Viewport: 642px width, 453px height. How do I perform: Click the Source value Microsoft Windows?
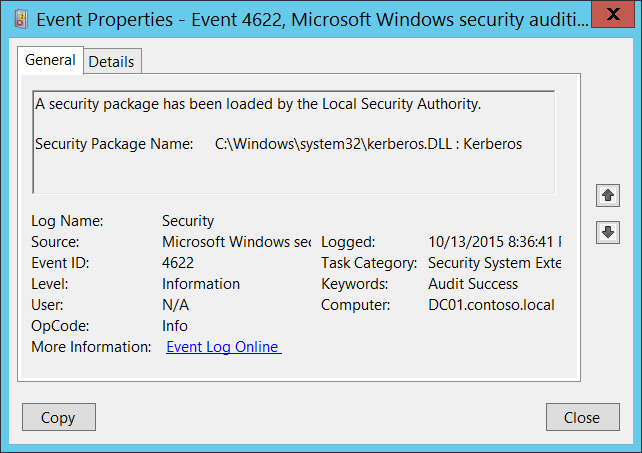pyautogui.click(x=236, y=242)
